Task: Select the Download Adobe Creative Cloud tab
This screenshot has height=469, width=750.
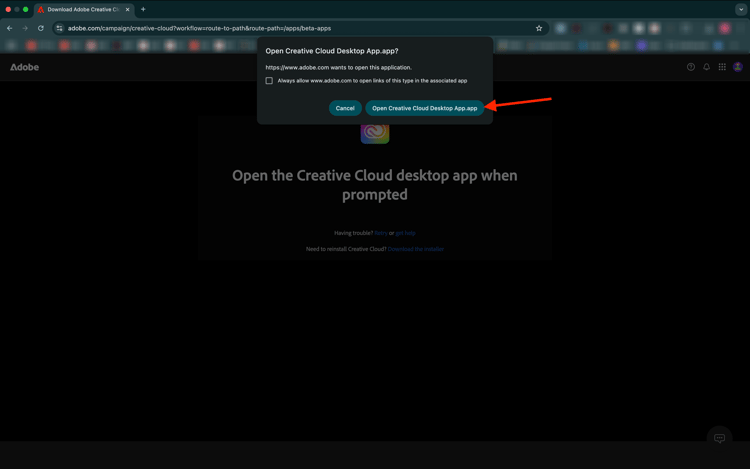Action: (x=84, y=10)
